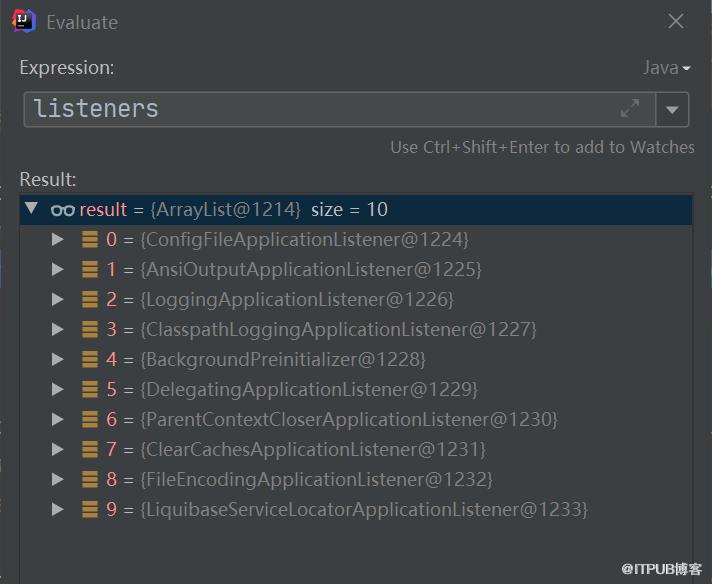Collapse the result ArrayList node
Screen dimensions: 712x584
[x=31, y=208]
